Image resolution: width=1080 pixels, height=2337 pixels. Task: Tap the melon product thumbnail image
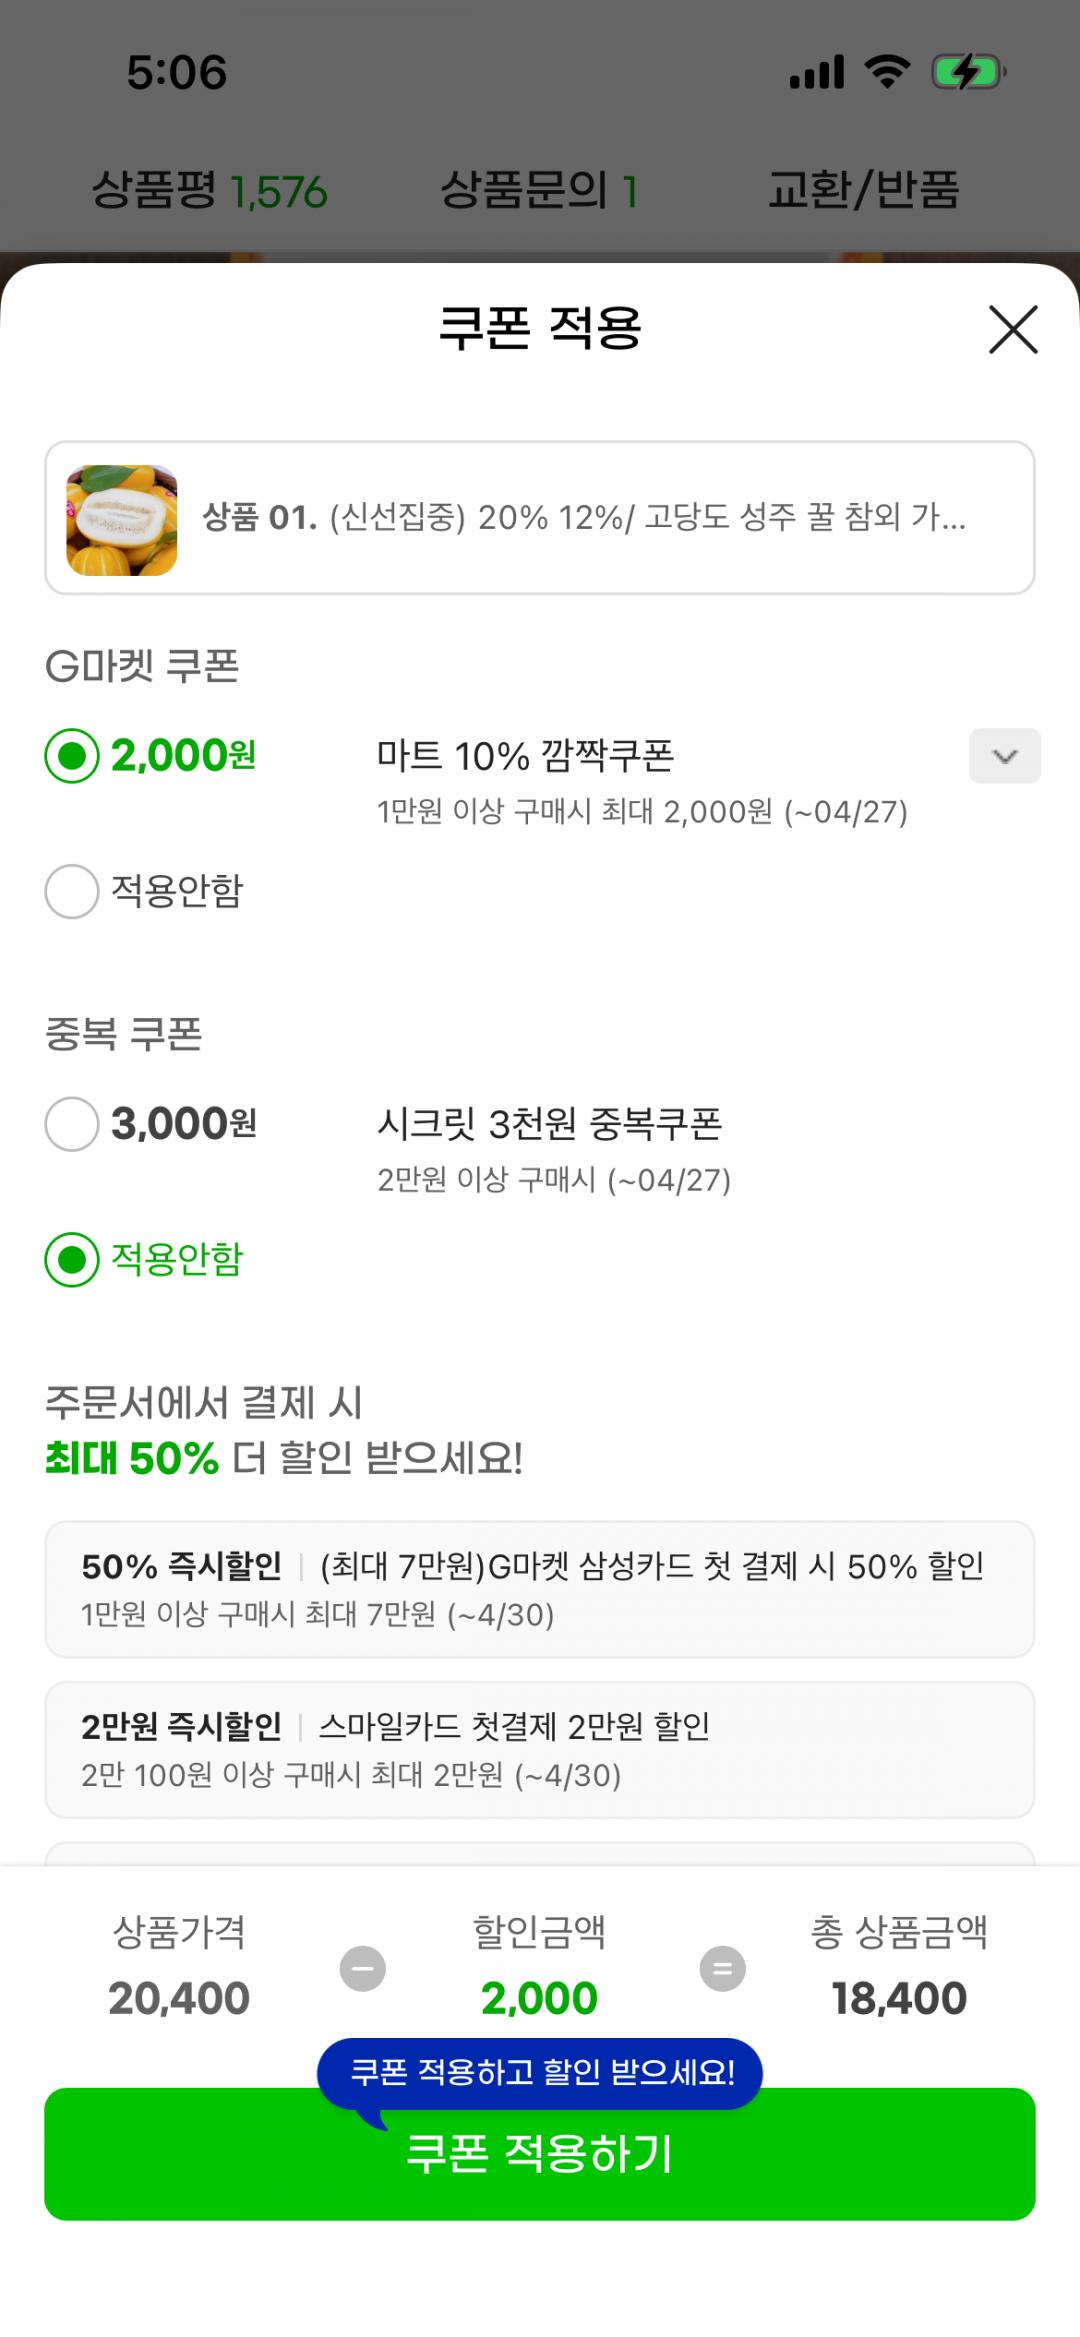[x=122, y=519]
